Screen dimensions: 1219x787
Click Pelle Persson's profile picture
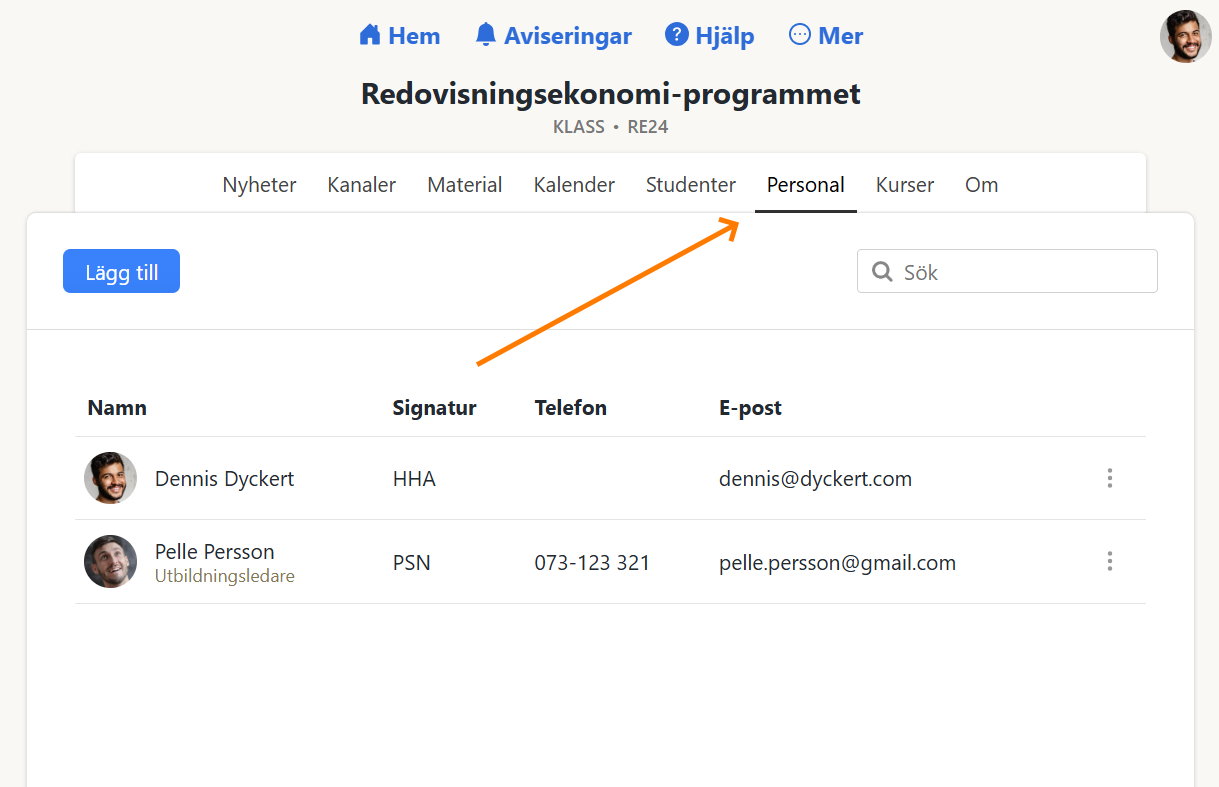[x=110, y=562]
